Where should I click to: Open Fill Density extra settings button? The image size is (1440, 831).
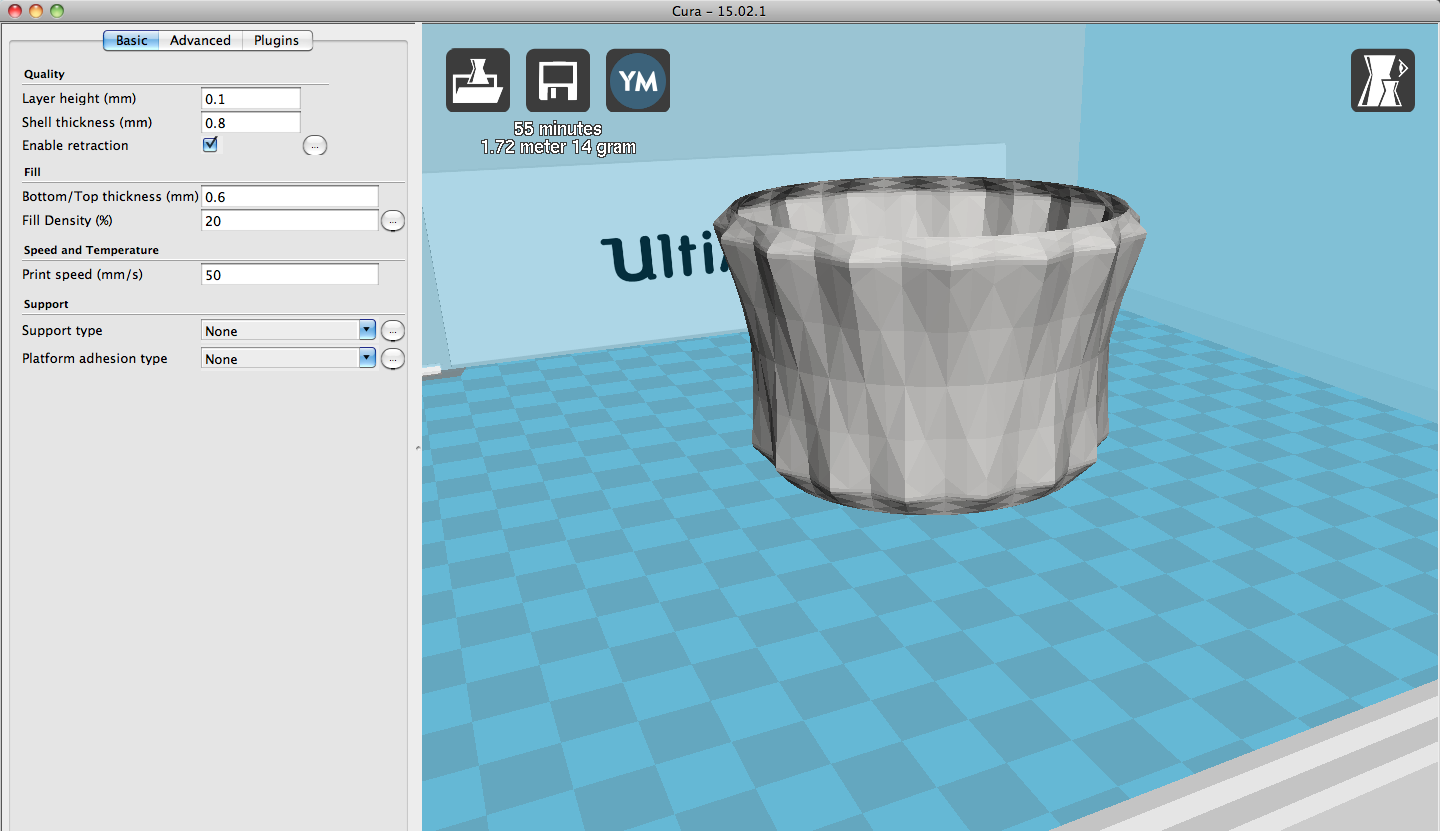click(393, 221)
